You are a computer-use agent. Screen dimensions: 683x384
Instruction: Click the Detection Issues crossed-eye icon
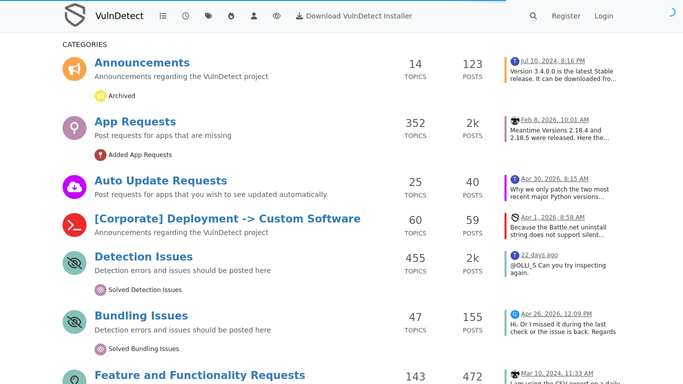pyautogui.click(x=74, y=263)
